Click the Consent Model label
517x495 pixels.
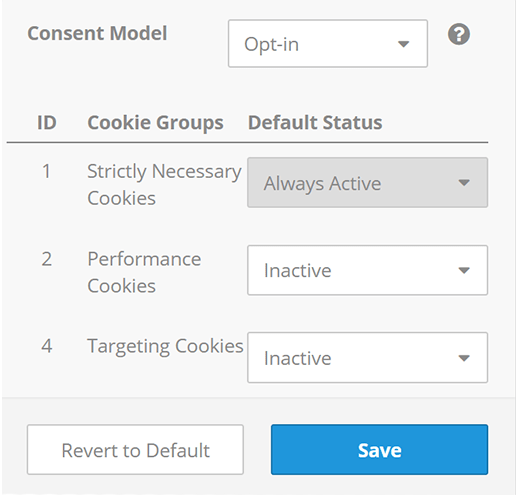[x=97, y=33]
